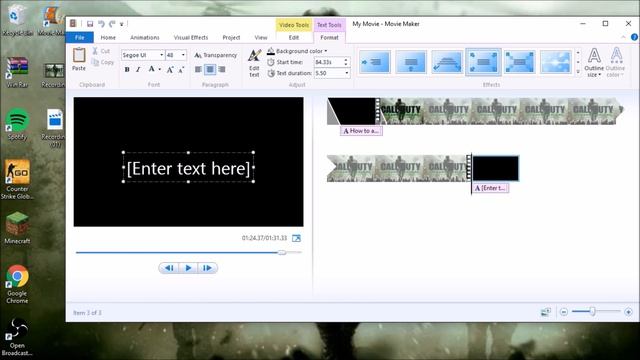Select the '[Enter t...' caption item

point(490,188)
